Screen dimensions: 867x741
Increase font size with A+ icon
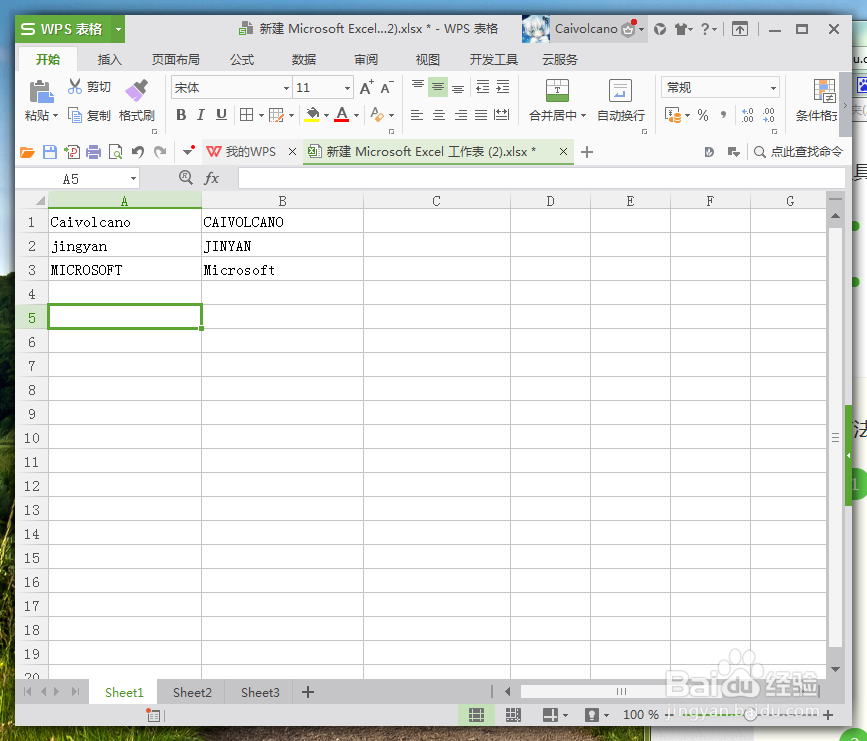point(366,87)
